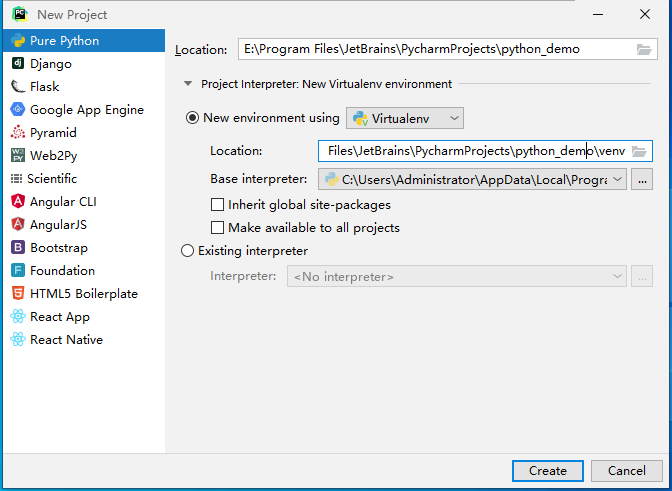Open the Base interpreter dropdown
This screenshot has height=491, width=672.
pyautogui.click(x=618, y=180)
